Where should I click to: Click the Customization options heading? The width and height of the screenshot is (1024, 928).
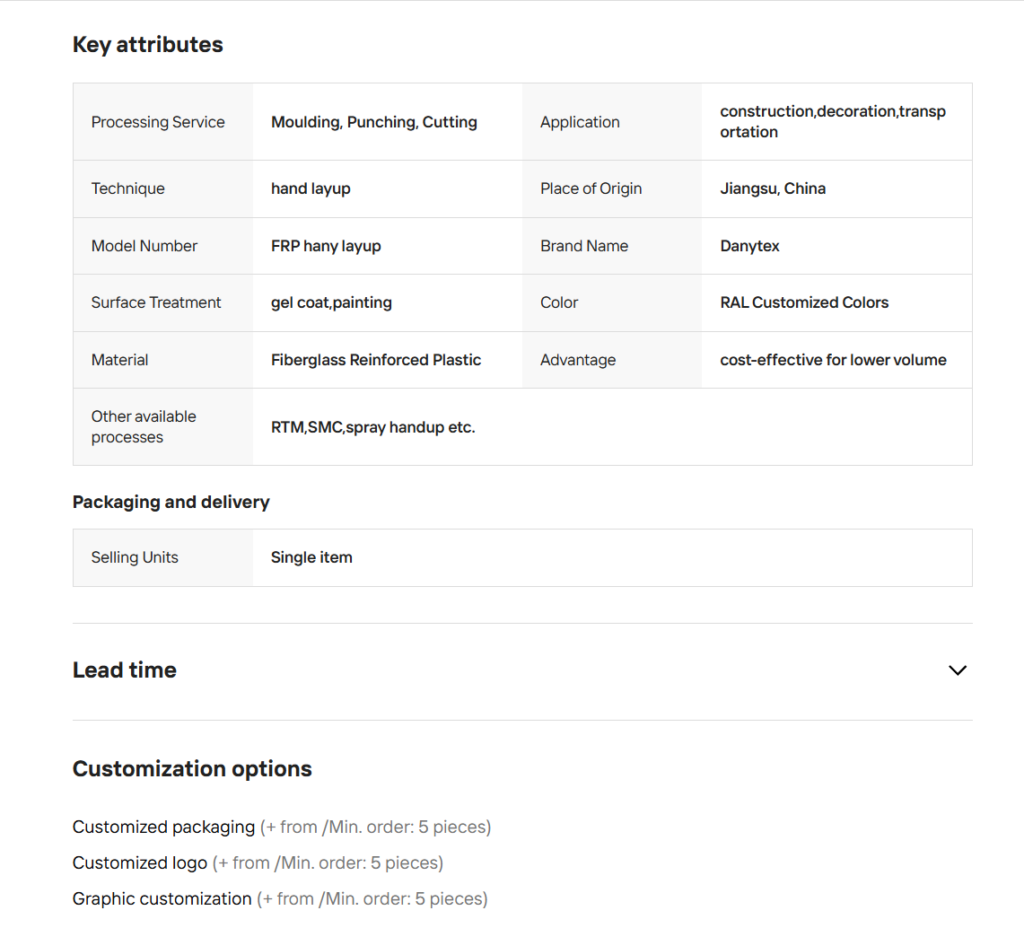192,769
